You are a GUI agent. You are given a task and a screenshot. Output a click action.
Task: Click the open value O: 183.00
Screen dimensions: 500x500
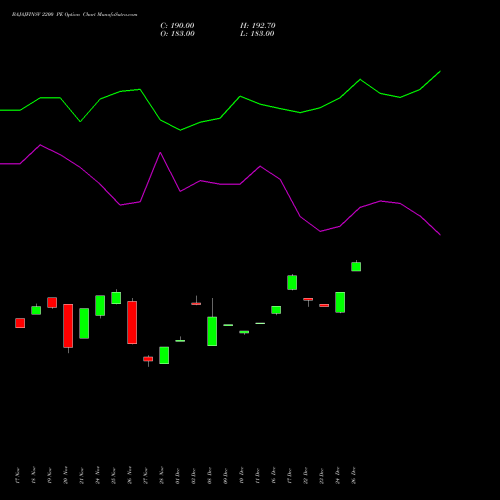(x=177, y=34)
